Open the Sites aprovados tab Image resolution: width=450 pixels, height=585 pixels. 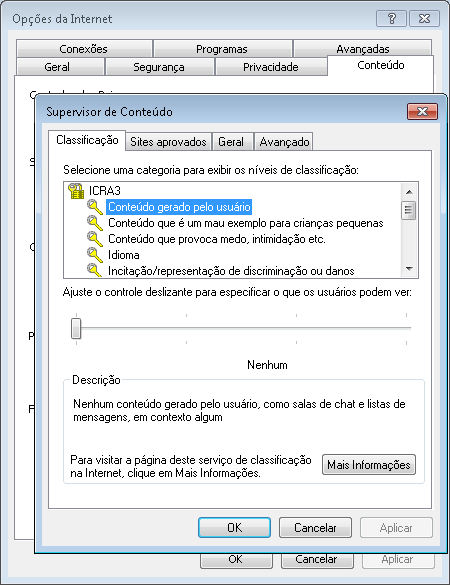coord(168,142)
